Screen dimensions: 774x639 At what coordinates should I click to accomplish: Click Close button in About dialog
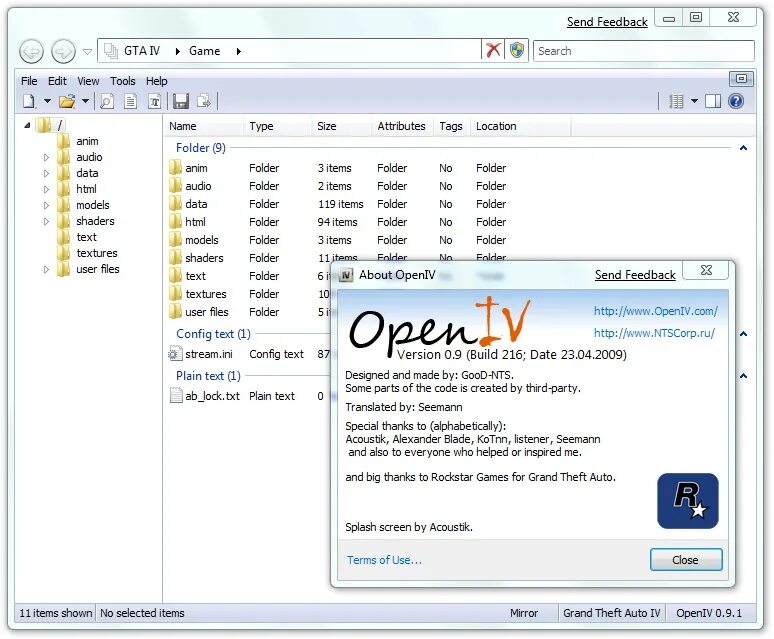click(x=686, y=560)
